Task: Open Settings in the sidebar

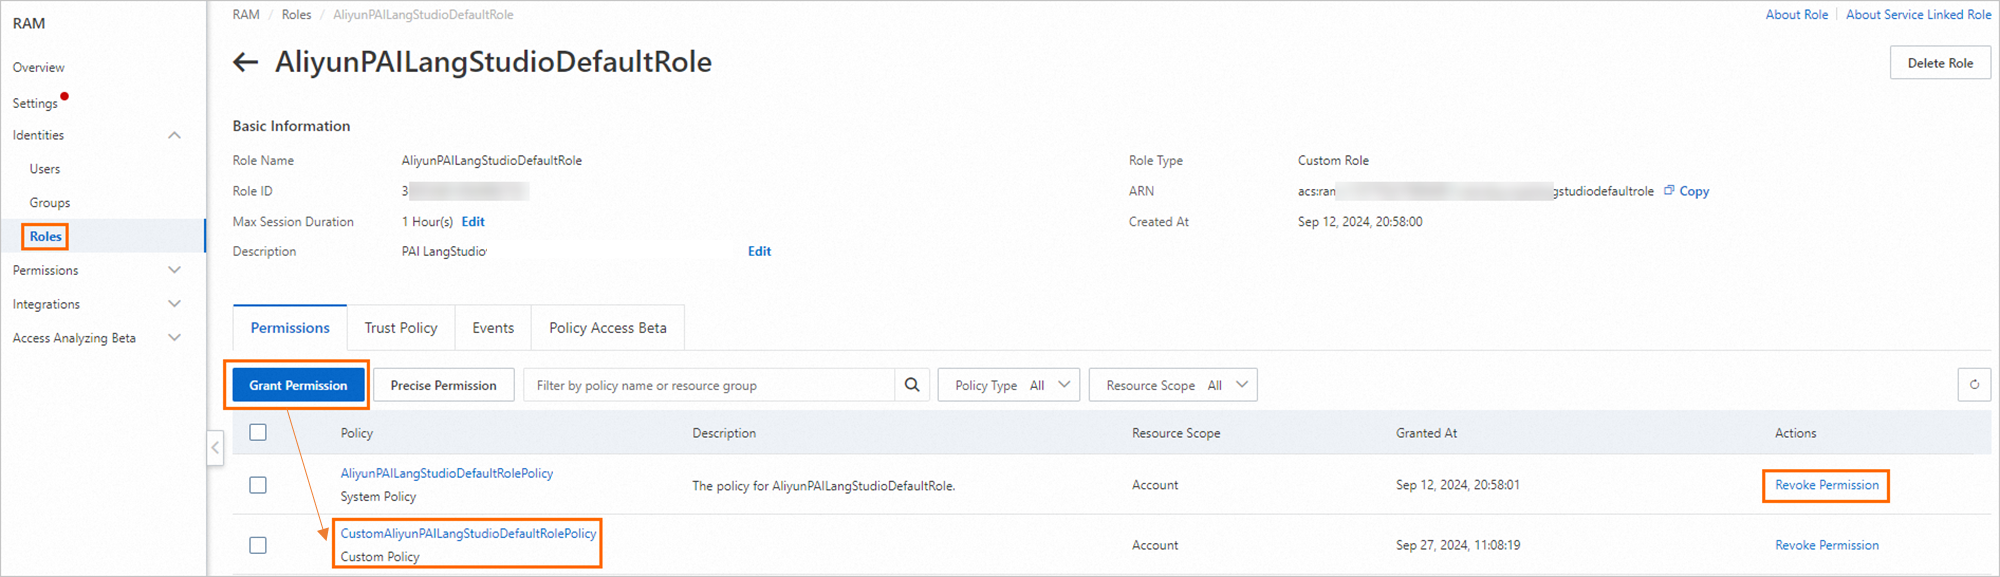Action: pos(35,103)
